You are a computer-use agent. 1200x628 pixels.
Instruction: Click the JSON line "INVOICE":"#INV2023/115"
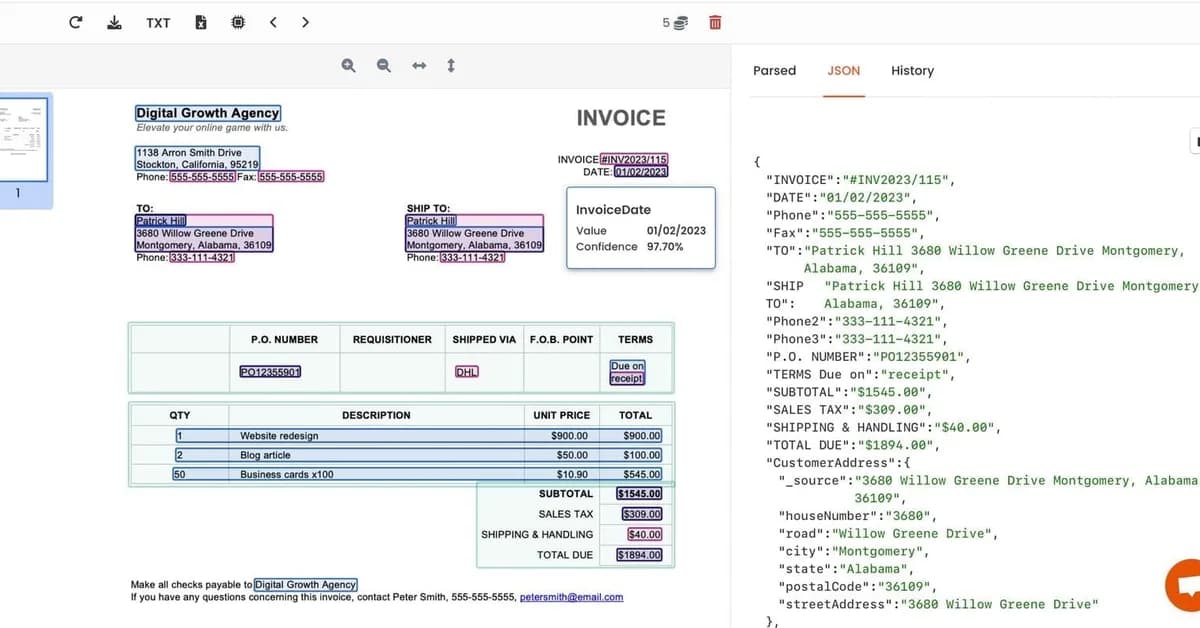click(861, 181)
